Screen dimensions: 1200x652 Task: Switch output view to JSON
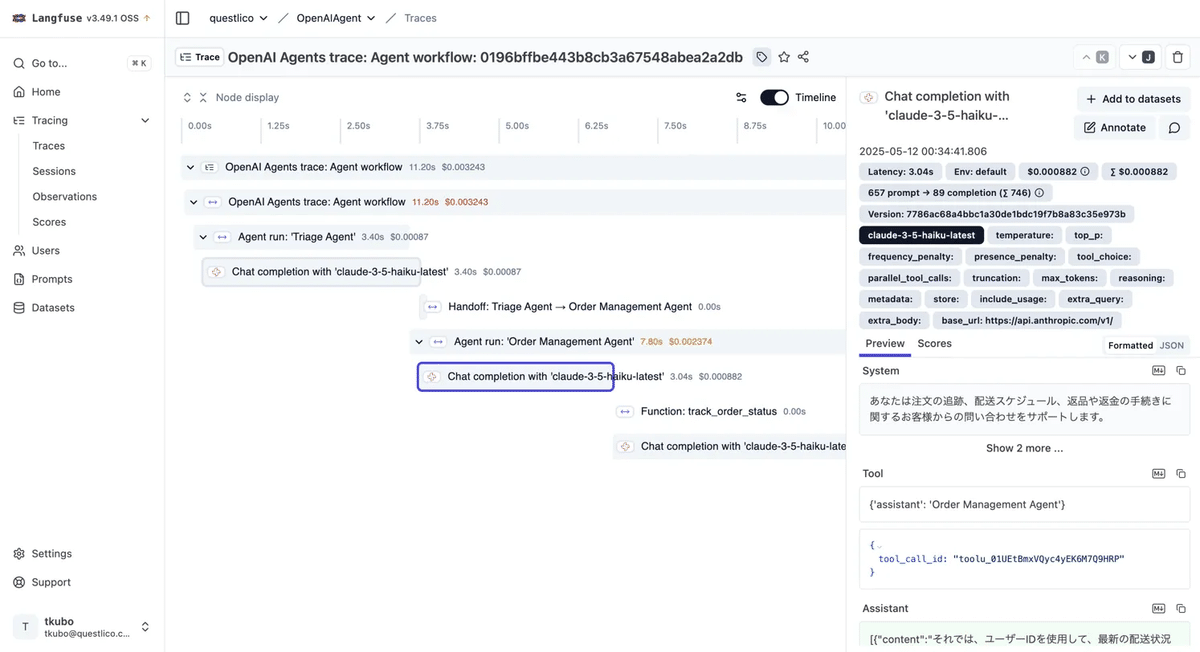pyautogui.click(x=1171, y=344)
